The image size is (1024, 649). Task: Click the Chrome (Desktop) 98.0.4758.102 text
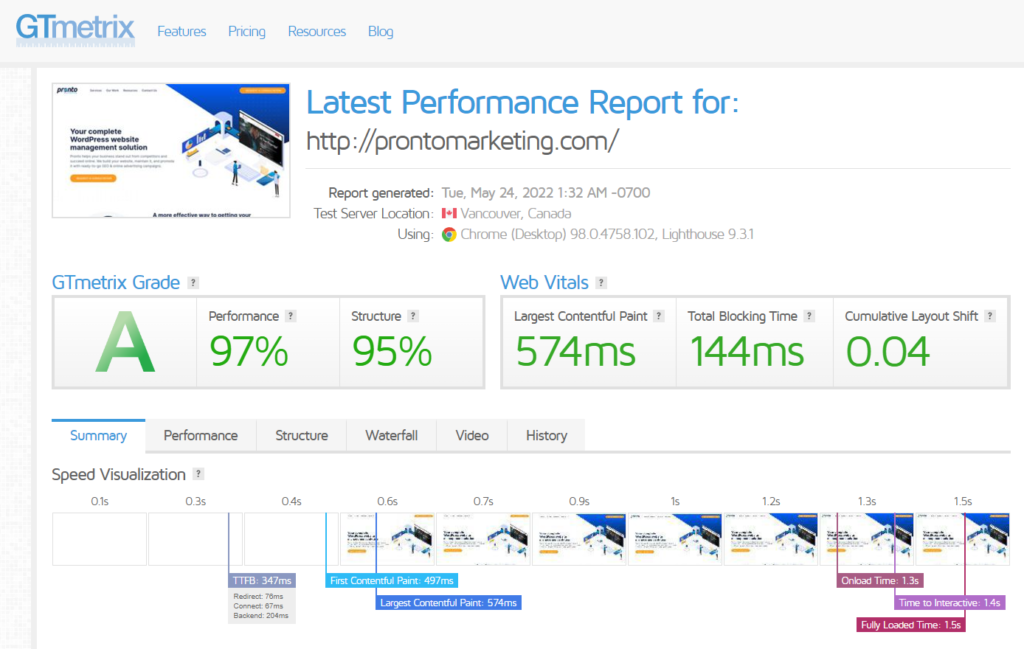point(558,234)
